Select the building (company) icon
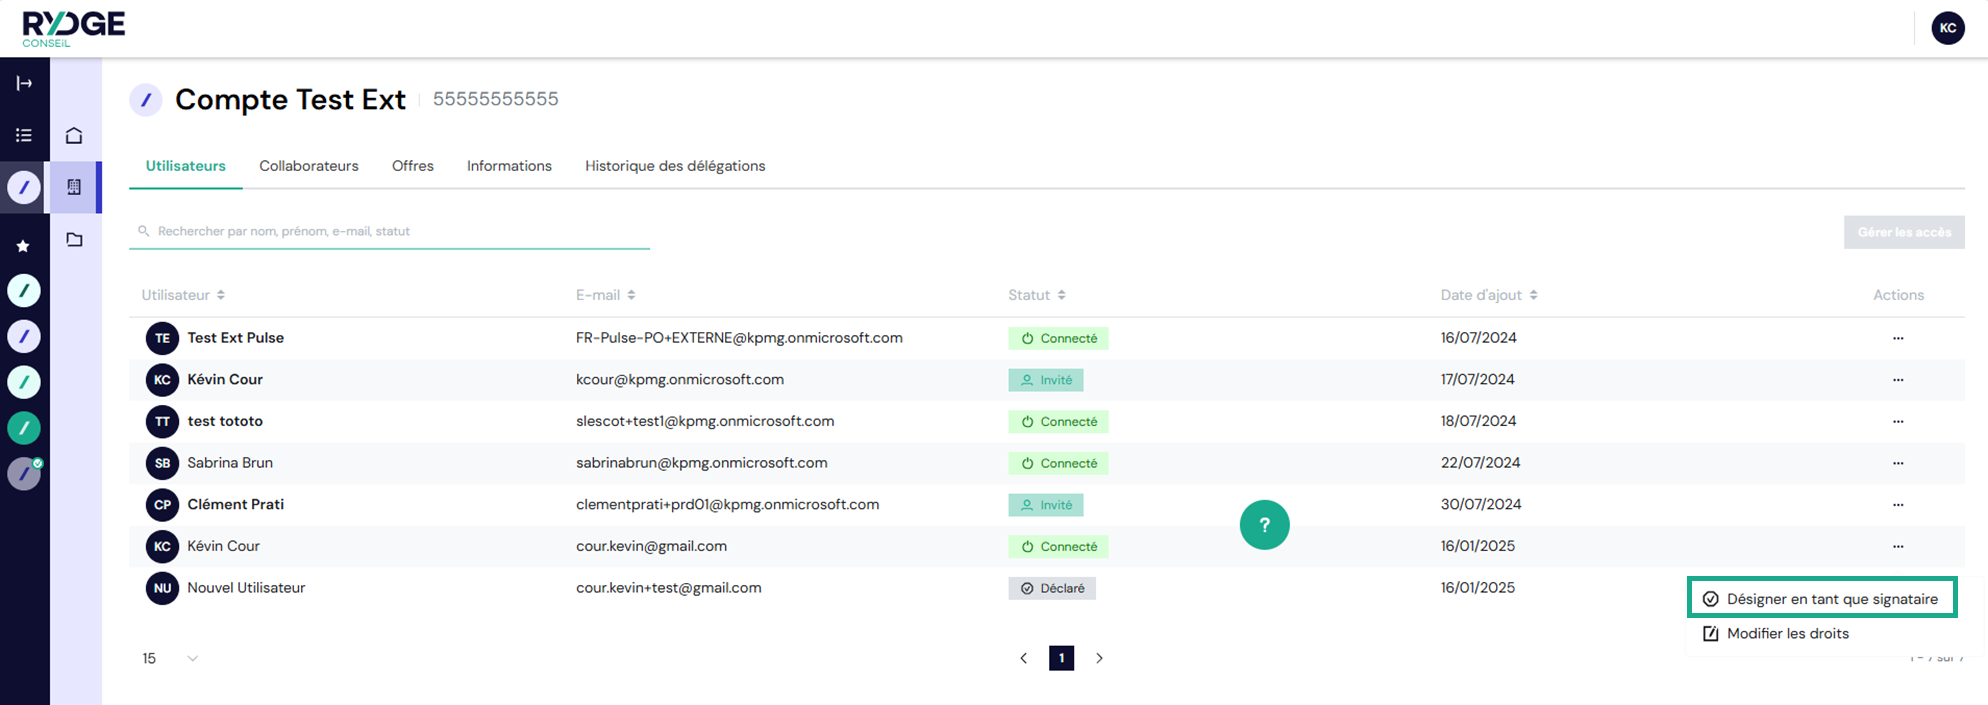Image resolution: width=1988 pixels, height=705 pixels. pos(74,187)
